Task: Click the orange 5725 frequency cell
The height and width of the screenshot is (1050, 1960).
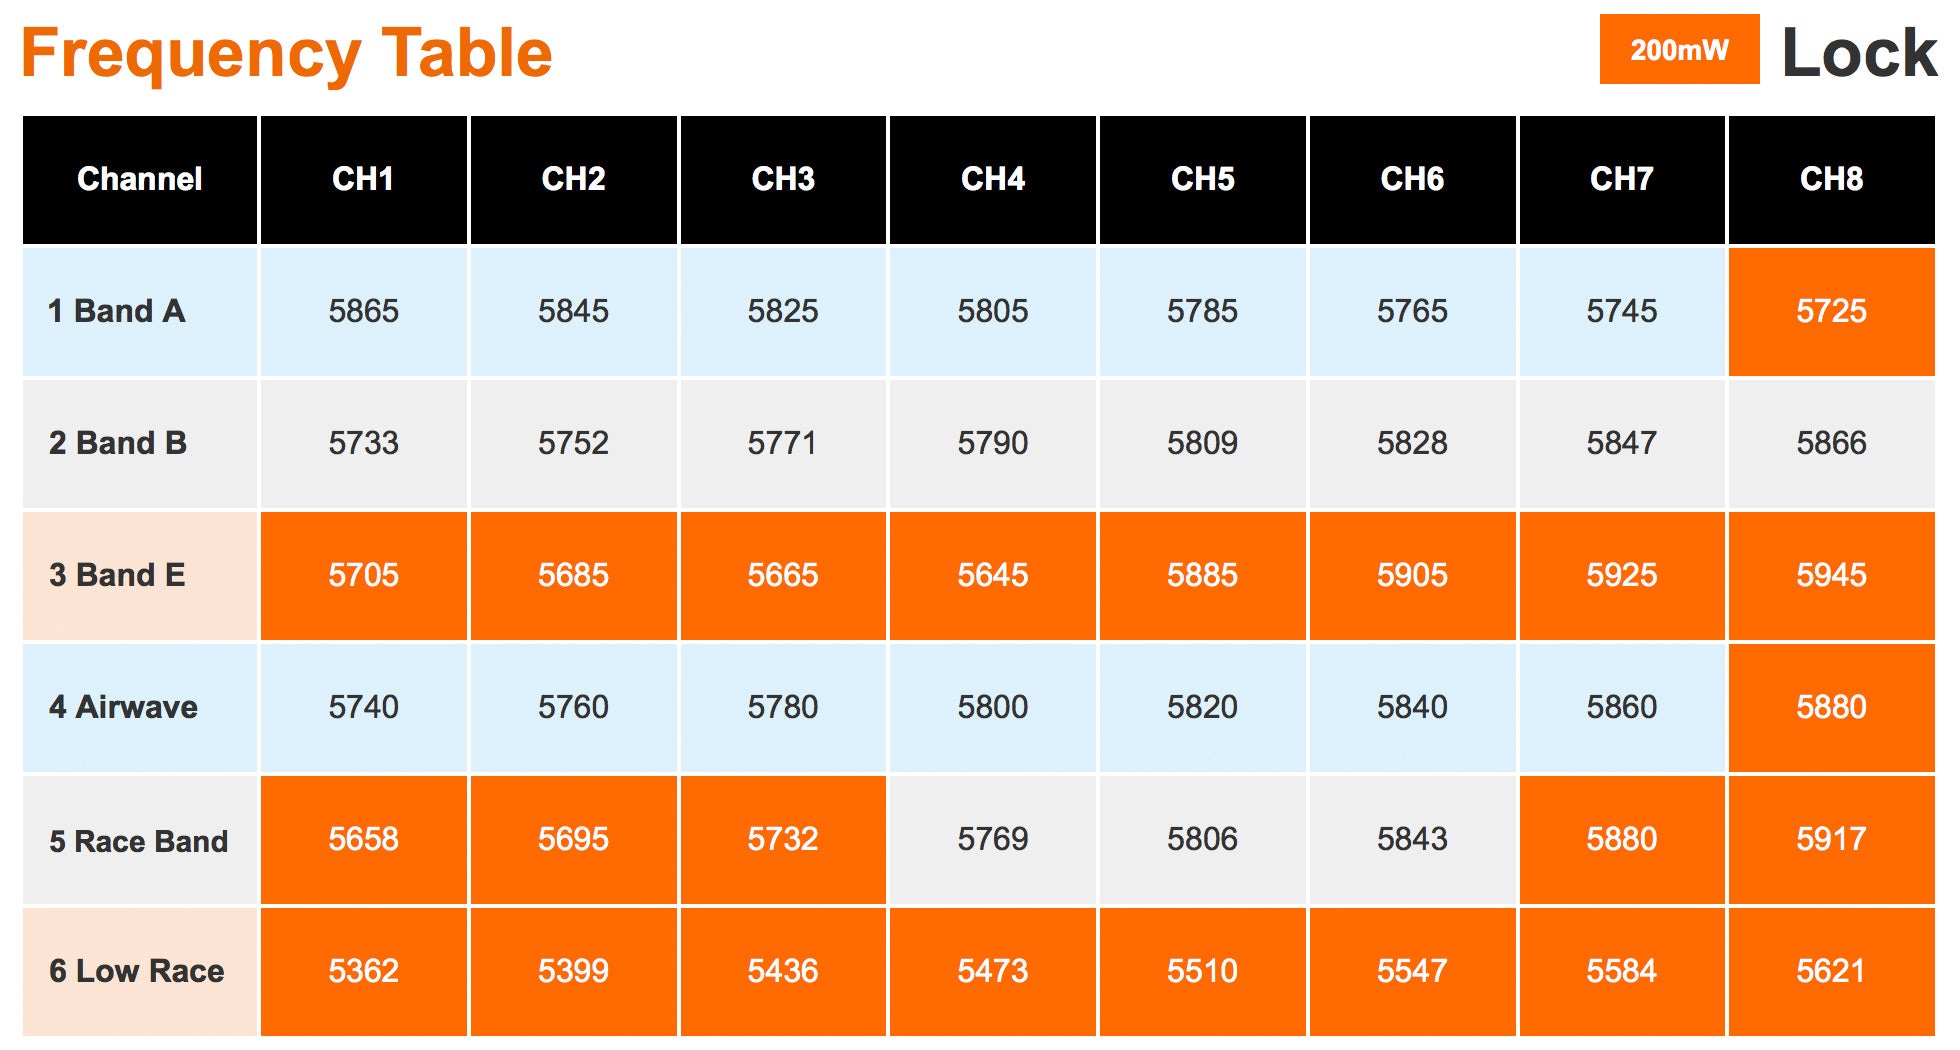Action: click(1831, 311)
